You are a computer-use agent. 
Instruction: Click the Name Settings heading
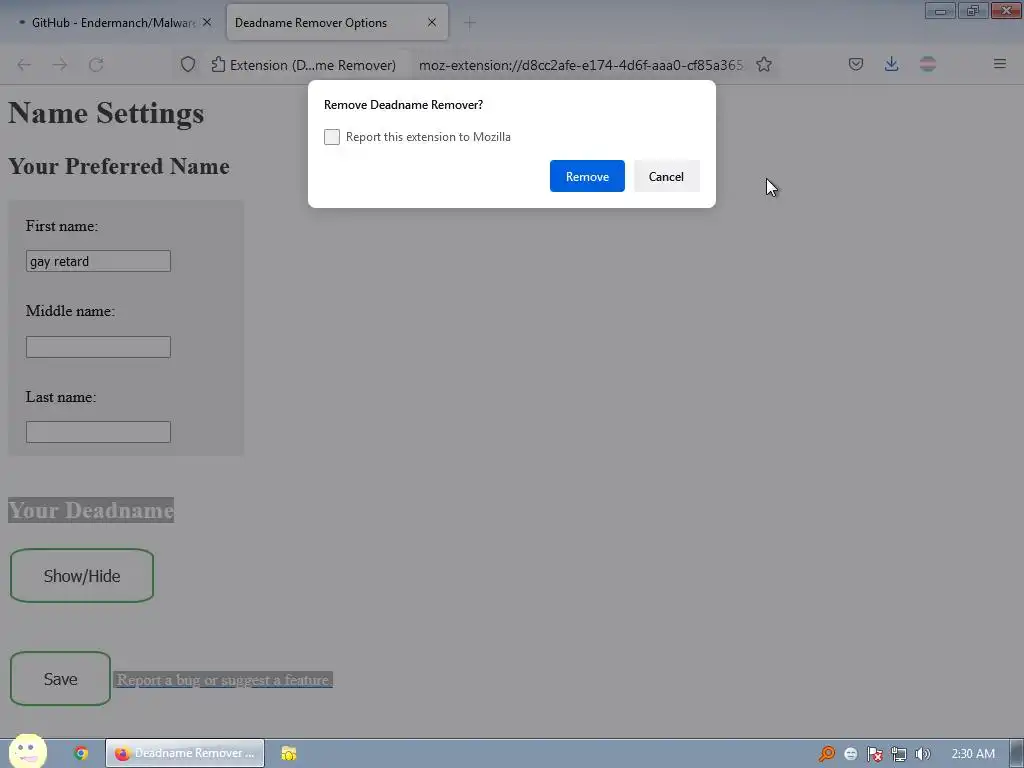106,113
